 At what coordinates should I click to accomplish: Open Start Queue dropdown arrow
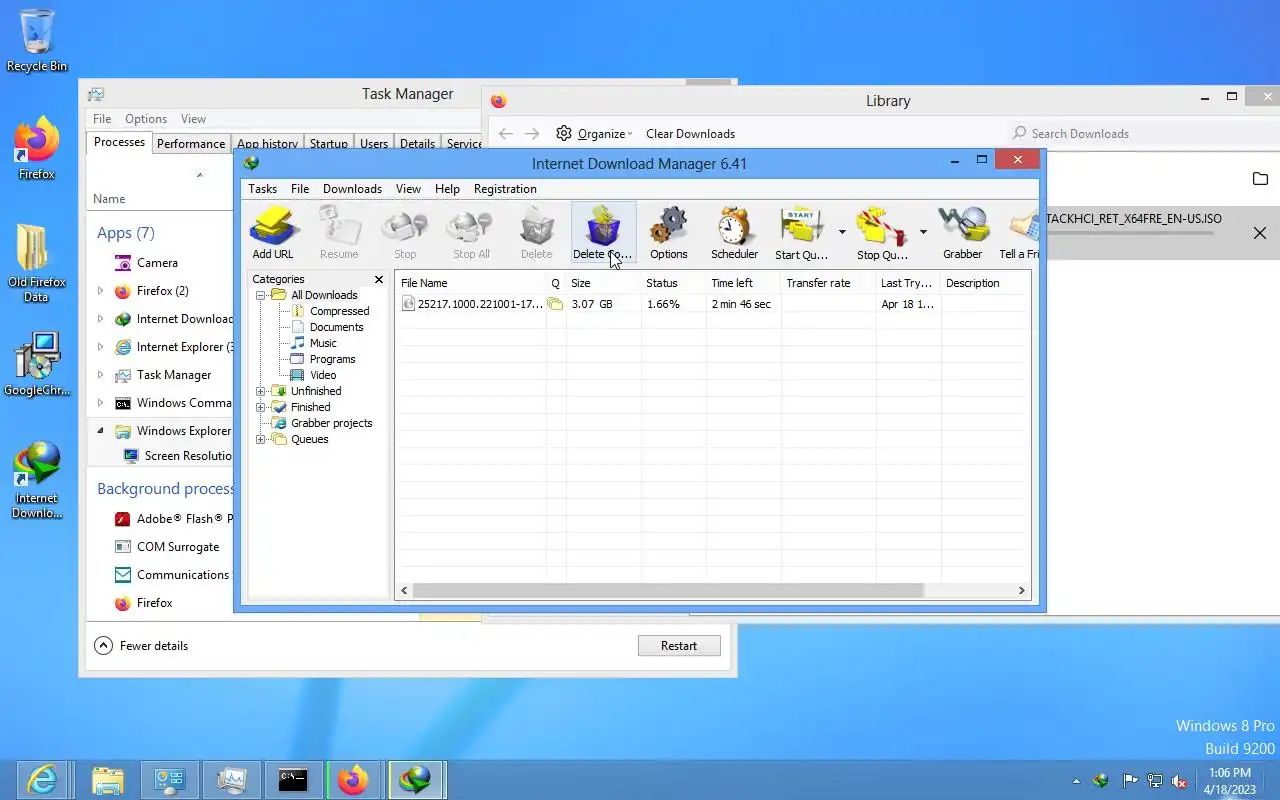[842, 232]
